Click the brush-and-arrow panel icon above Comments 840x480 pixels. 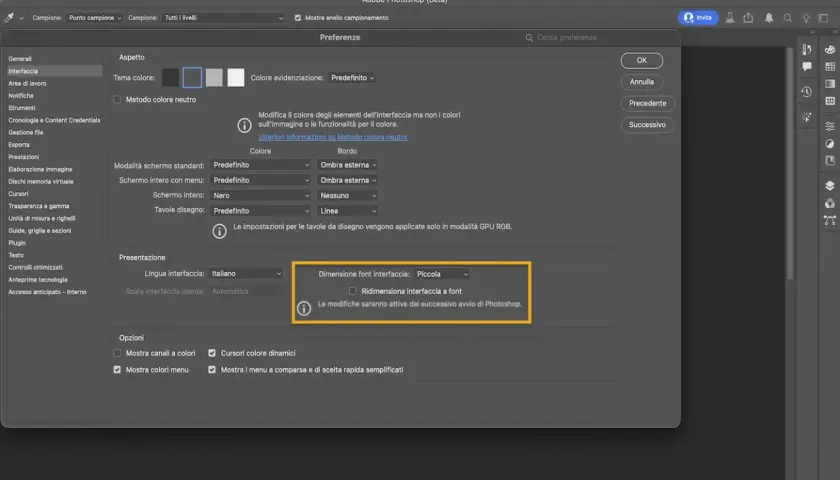tap(807, 49)
